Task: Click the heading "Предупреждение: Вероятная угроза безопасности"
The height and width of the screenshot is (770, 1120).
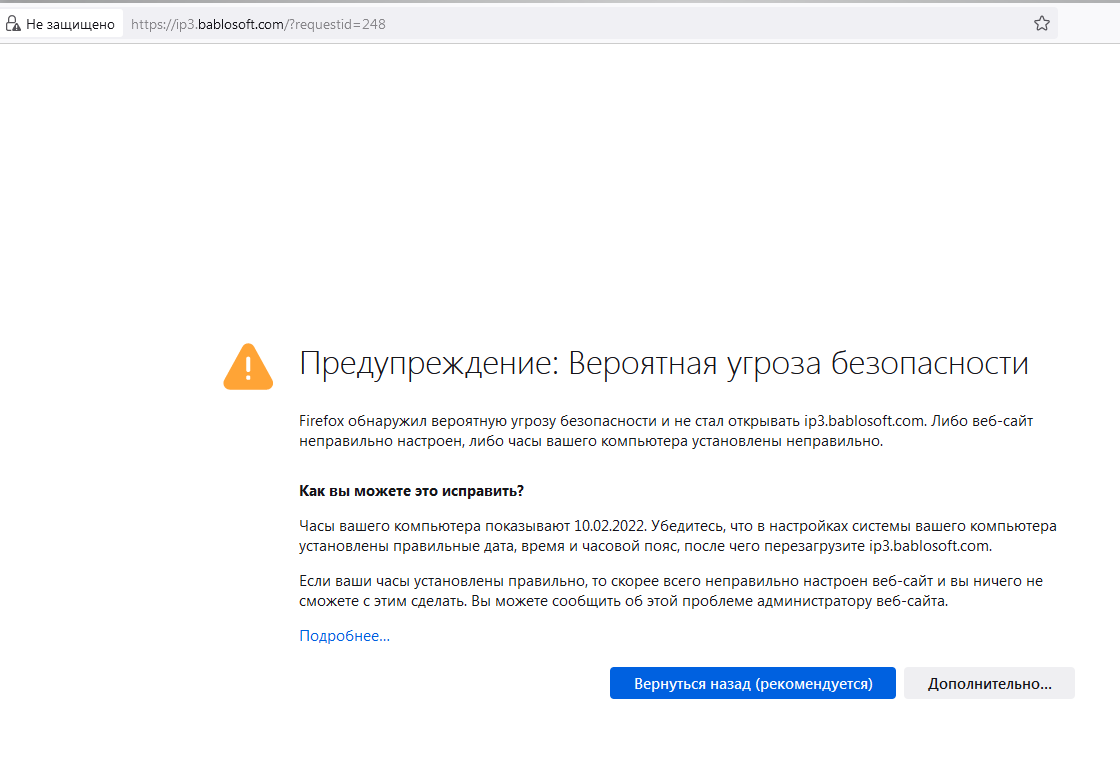Action: pos(664,364)
